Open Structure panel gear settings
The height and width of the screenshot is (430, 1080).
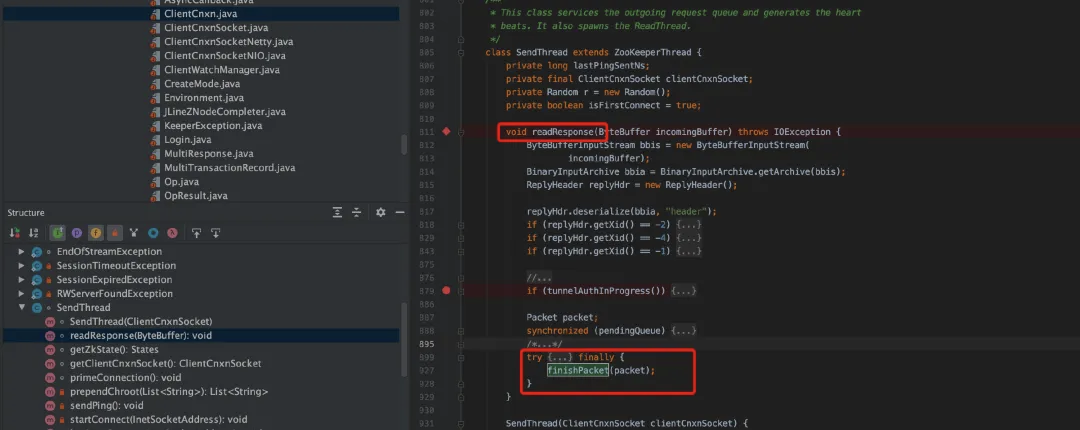(x=380, y=212)
